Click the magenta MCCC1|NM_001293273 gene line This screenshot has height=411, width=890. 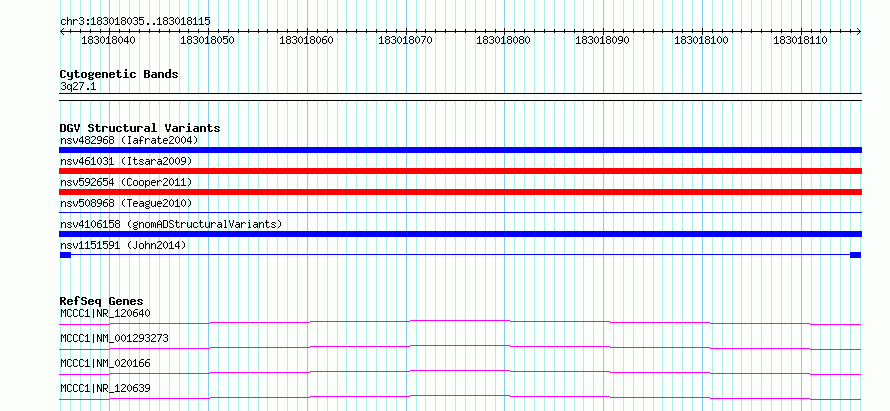click(460, 347)
